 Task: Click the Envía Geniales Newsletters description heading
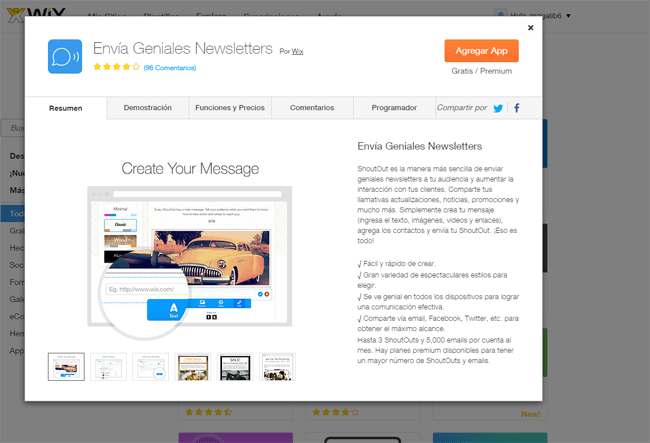420,146
